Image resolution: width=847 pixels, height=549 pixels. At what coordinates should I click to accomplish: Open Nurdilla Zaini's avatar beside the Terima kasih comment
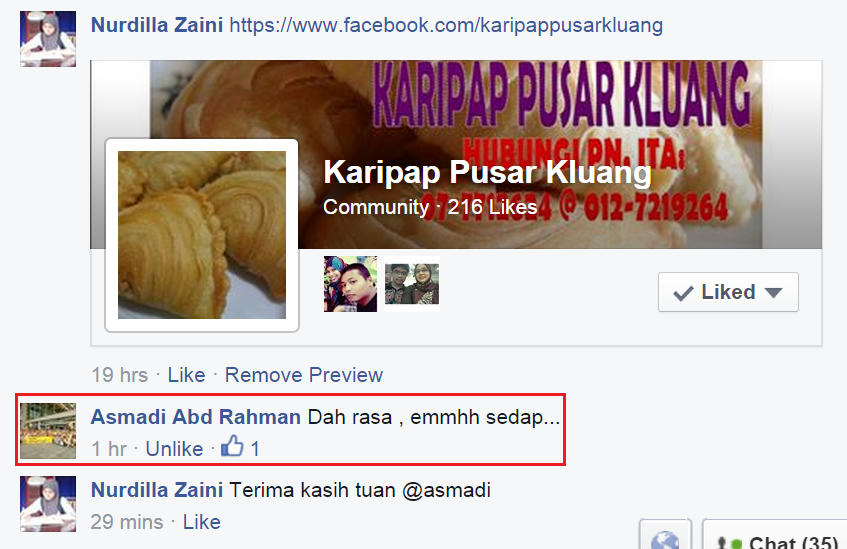(x=48, y=504)
